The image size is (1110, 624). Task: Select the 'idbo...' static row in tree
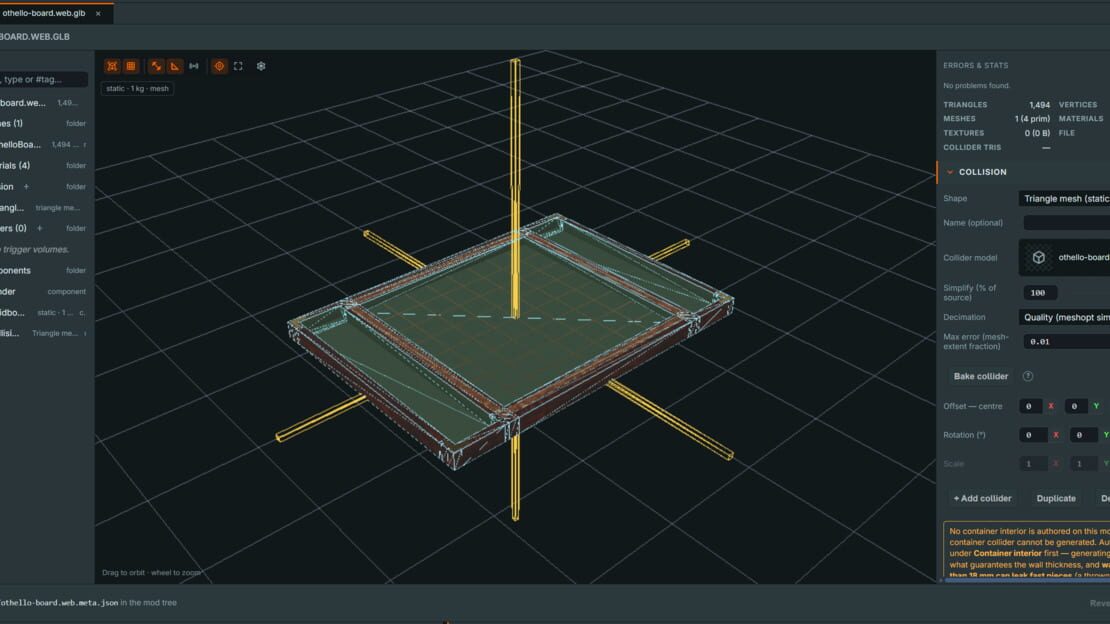pyautogui.click(x=44, y=312)
